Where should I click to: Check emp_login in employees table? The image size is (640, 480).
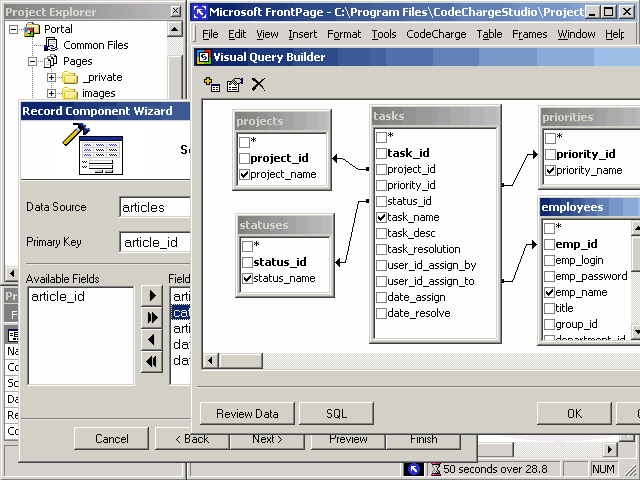[549, 260]
